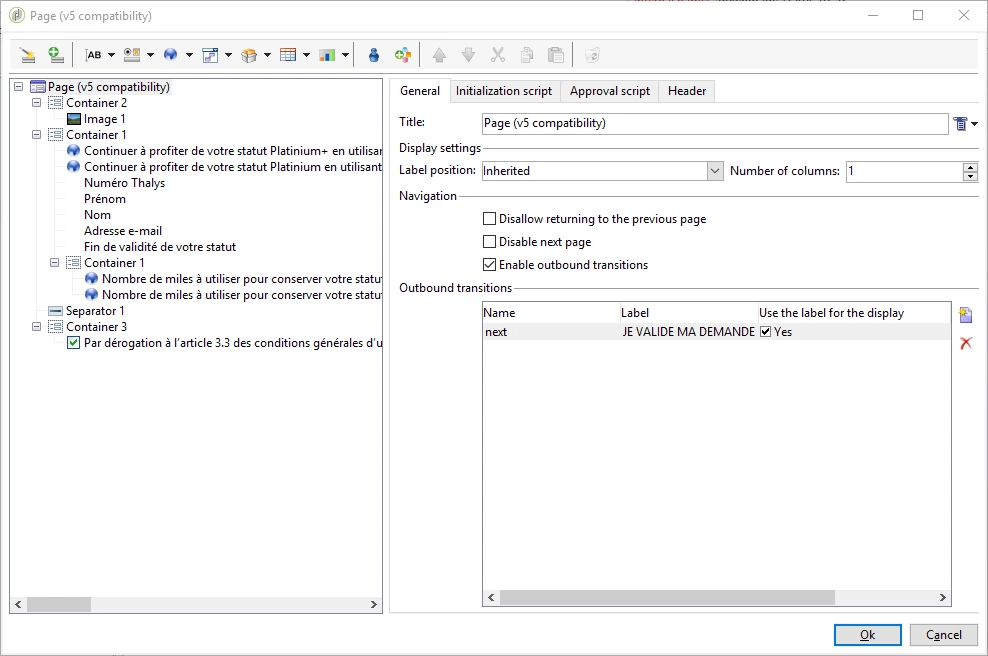The height and width of the screenshot is (656, 988).
Task: Click the table grid toolbar icon
Action: point(288,55)
